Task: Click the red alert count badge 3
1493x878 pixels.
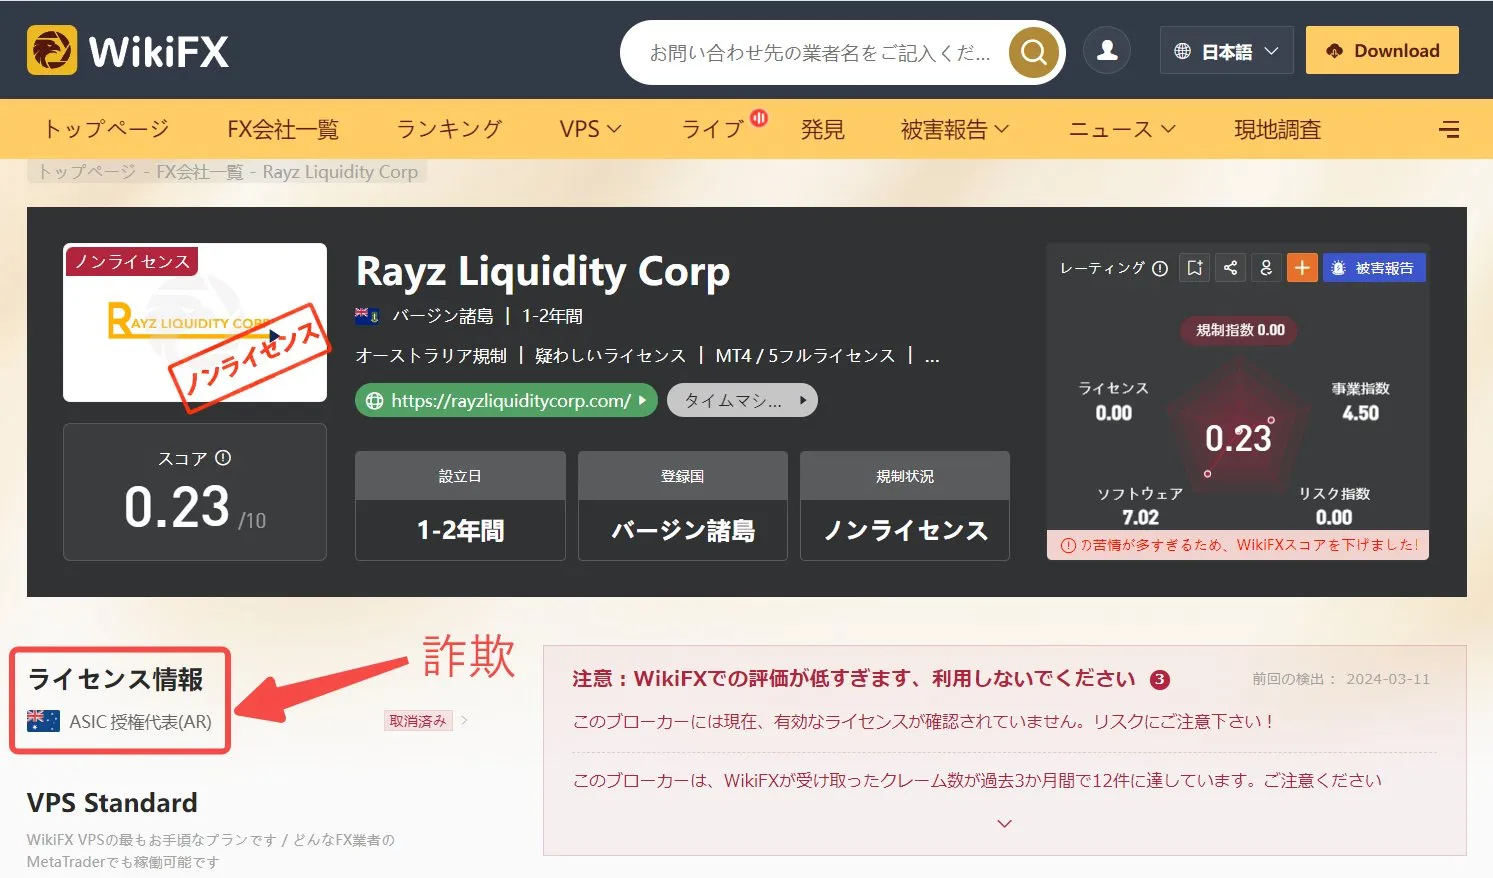Action: [1159, 679]
